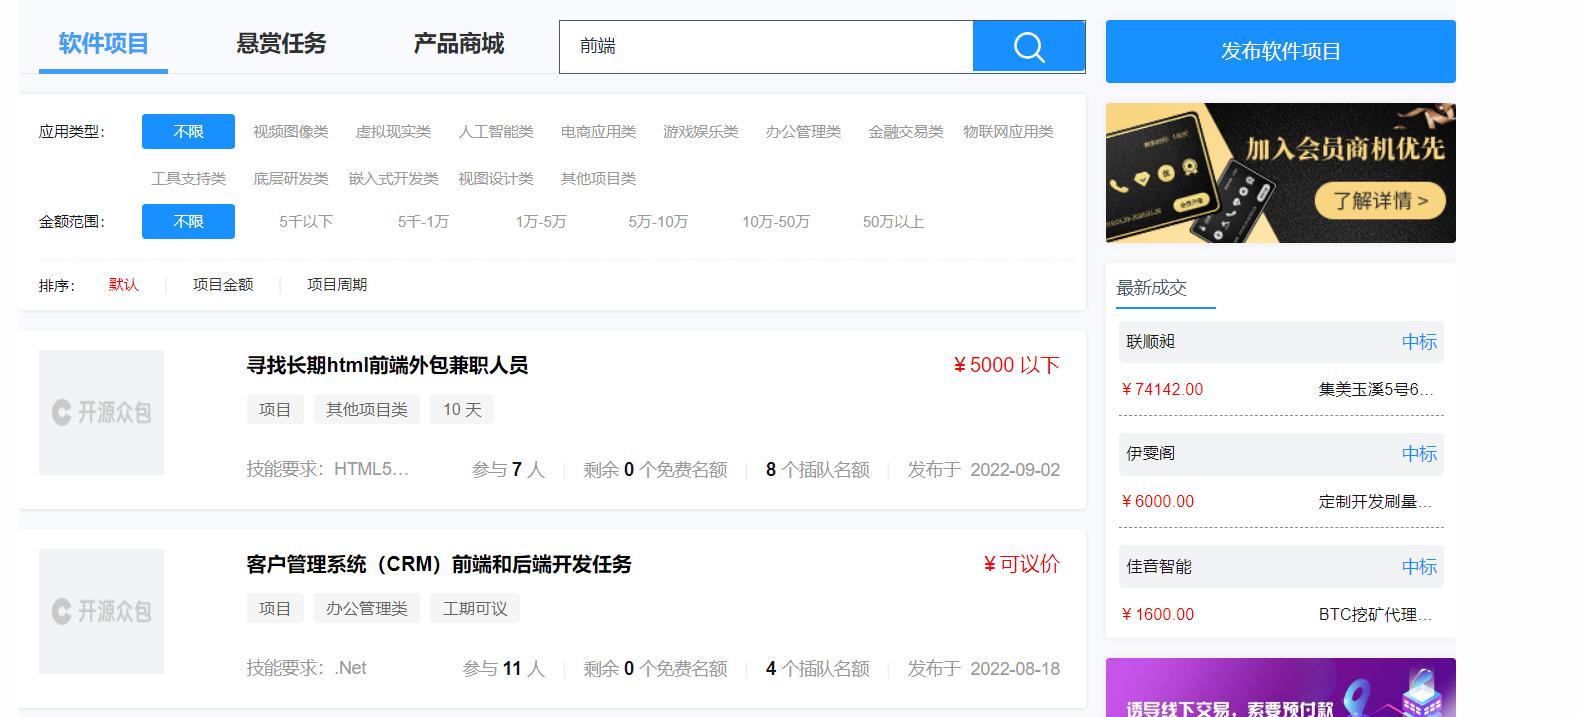Filter by 嵌入式开发类

[393, 179]
